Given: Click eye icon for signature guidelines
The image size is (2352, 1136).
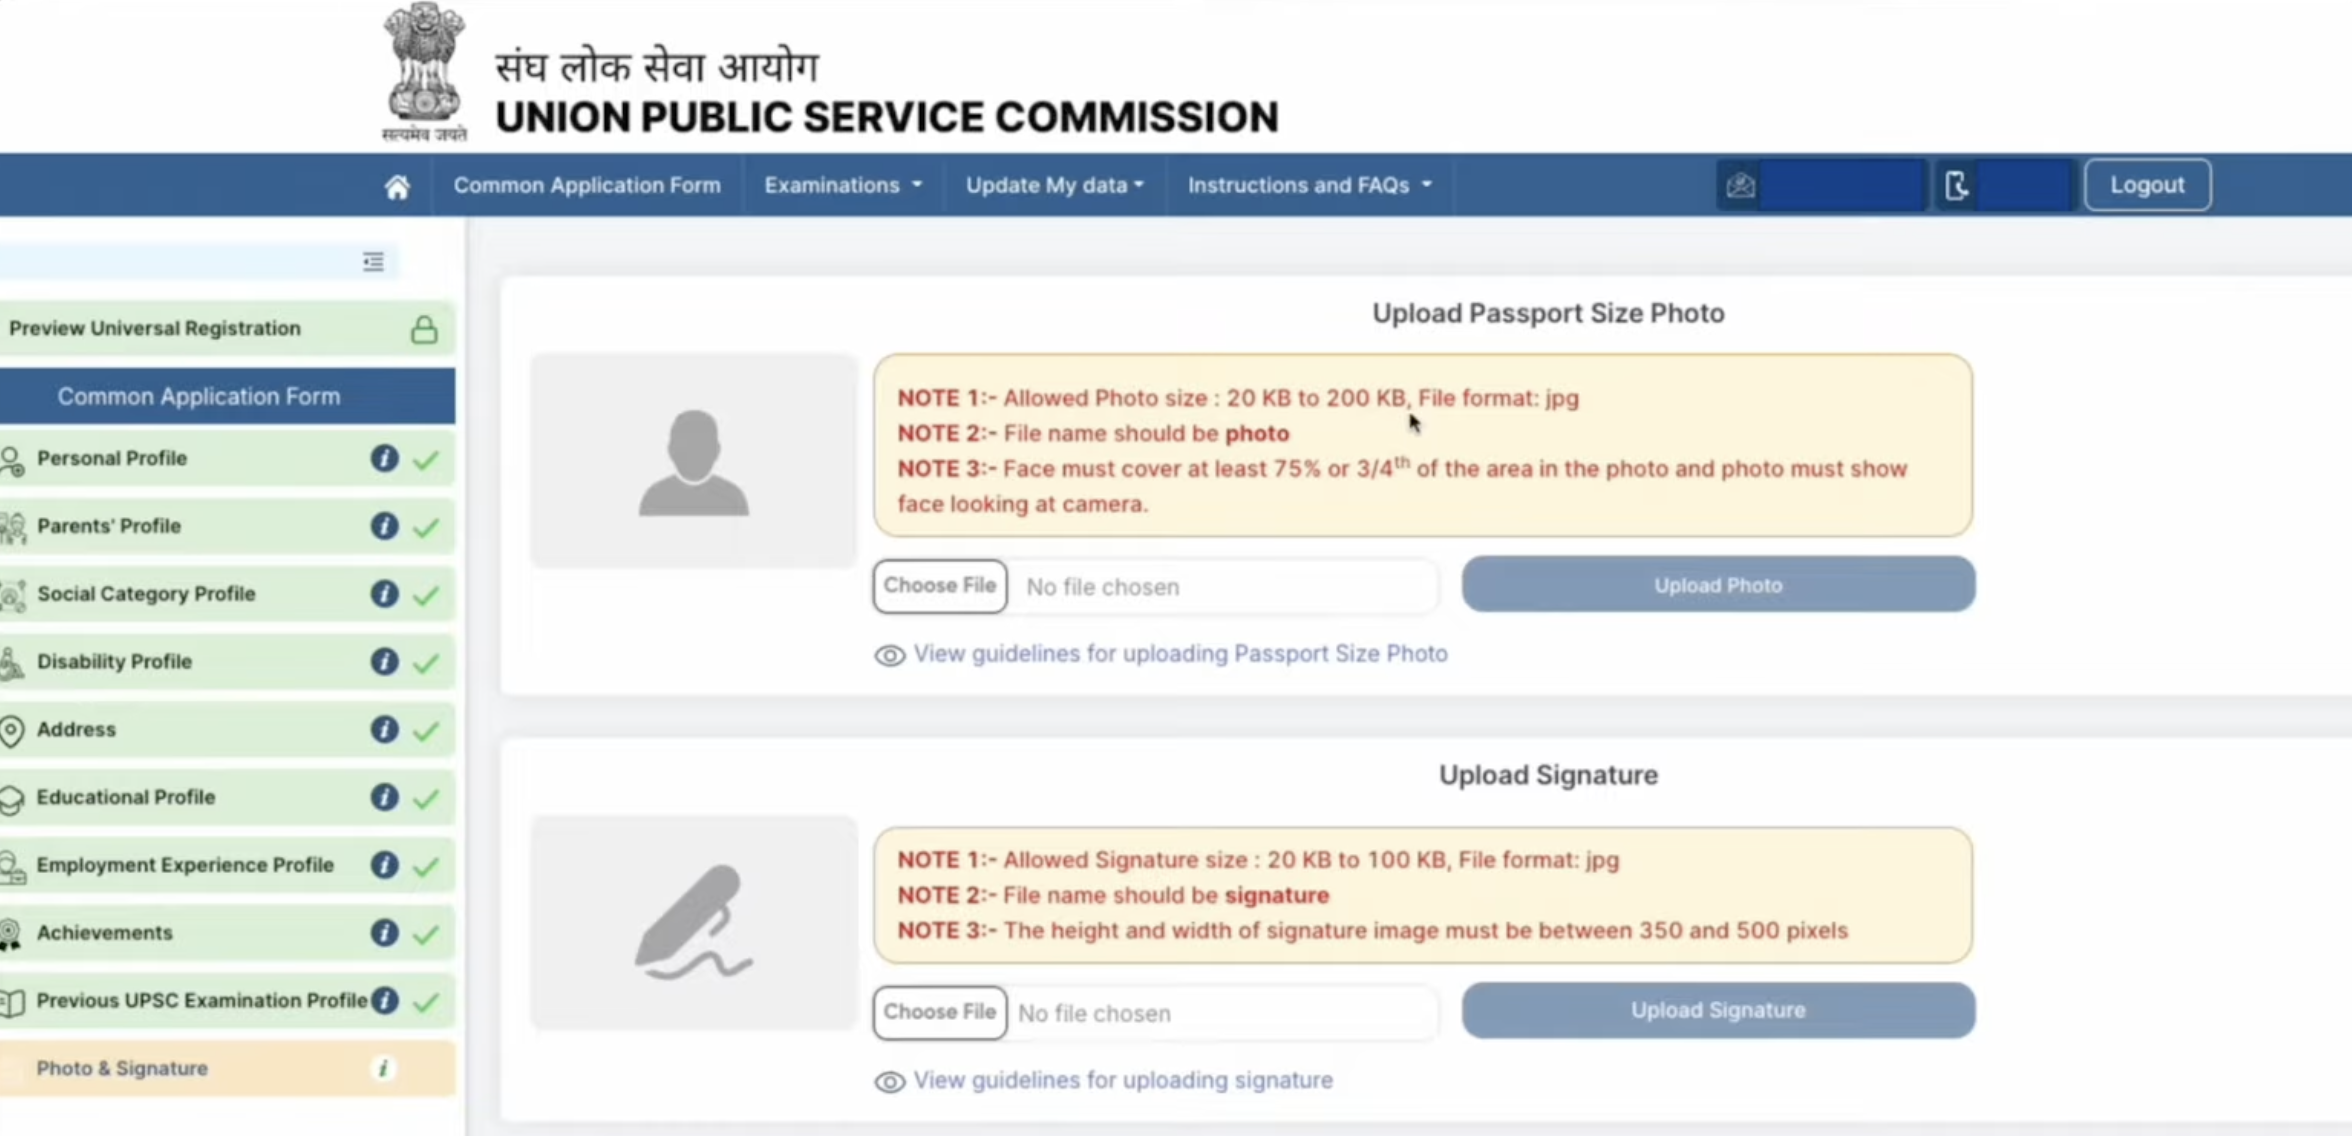Looking at the screenshot, I should pyautogui.click(x=889, y=1082).
